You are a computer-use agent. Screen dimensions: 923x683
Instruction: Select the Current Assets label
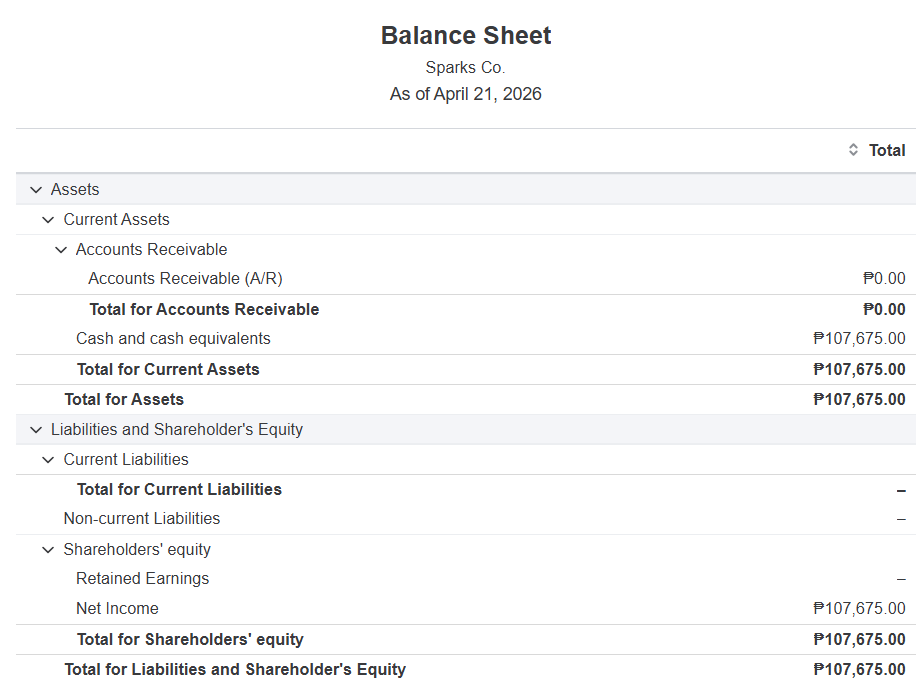click(117, 220)
